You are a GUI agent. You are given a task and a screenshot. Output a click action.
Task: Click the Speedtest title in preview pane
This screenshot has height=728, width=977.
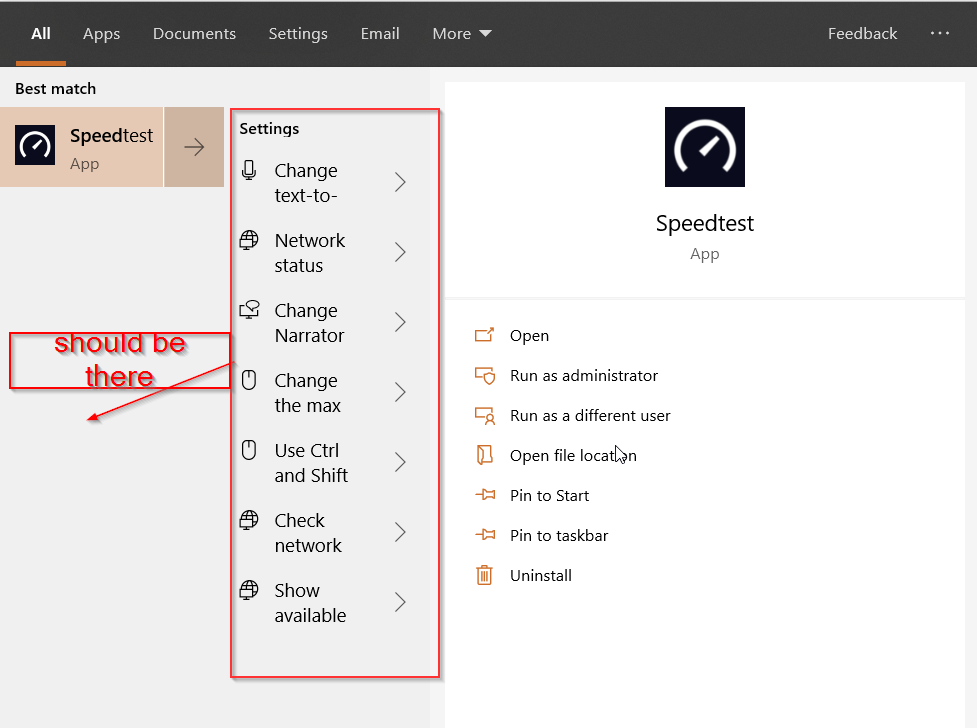(x=705, y=223)
